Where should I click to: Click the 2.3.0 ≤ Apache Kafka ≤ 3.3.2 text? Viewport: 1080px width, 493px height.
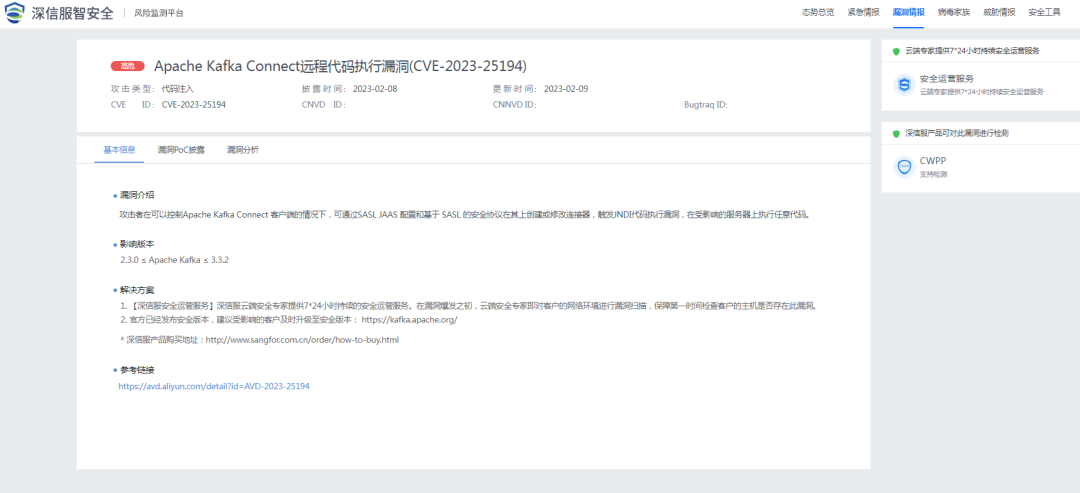(x=174, y=260)
